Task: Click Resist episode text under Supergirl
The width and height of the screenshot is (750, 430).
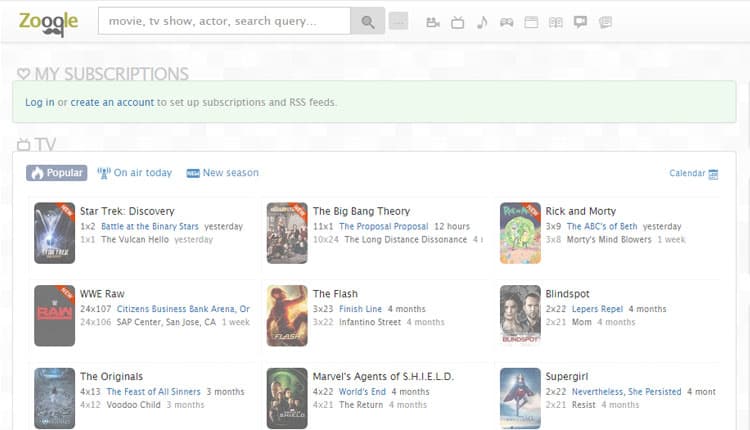Action: pos(584,405)
